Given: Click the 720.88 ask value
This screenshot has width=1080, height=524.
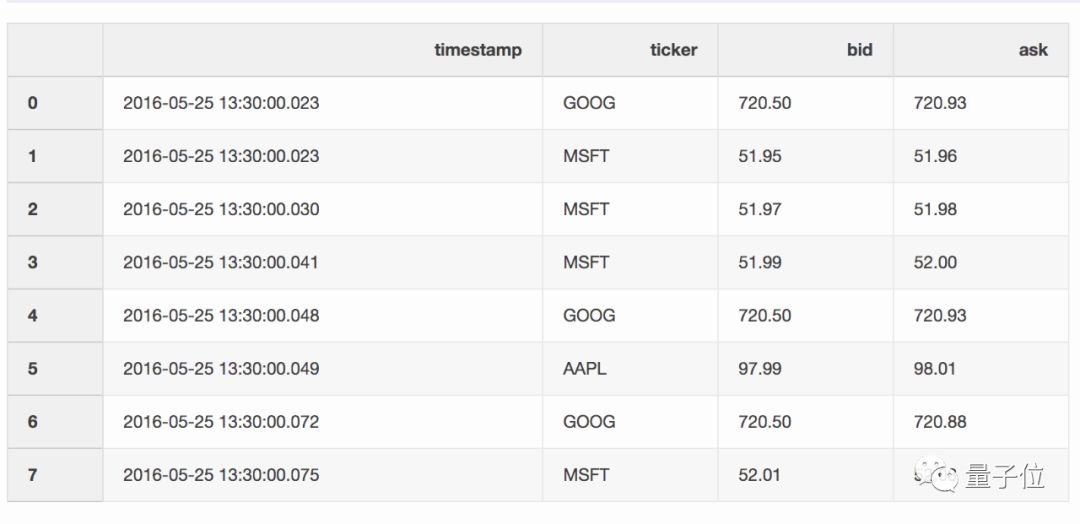Looking at the screenshot, I should [x=940, y=422].
